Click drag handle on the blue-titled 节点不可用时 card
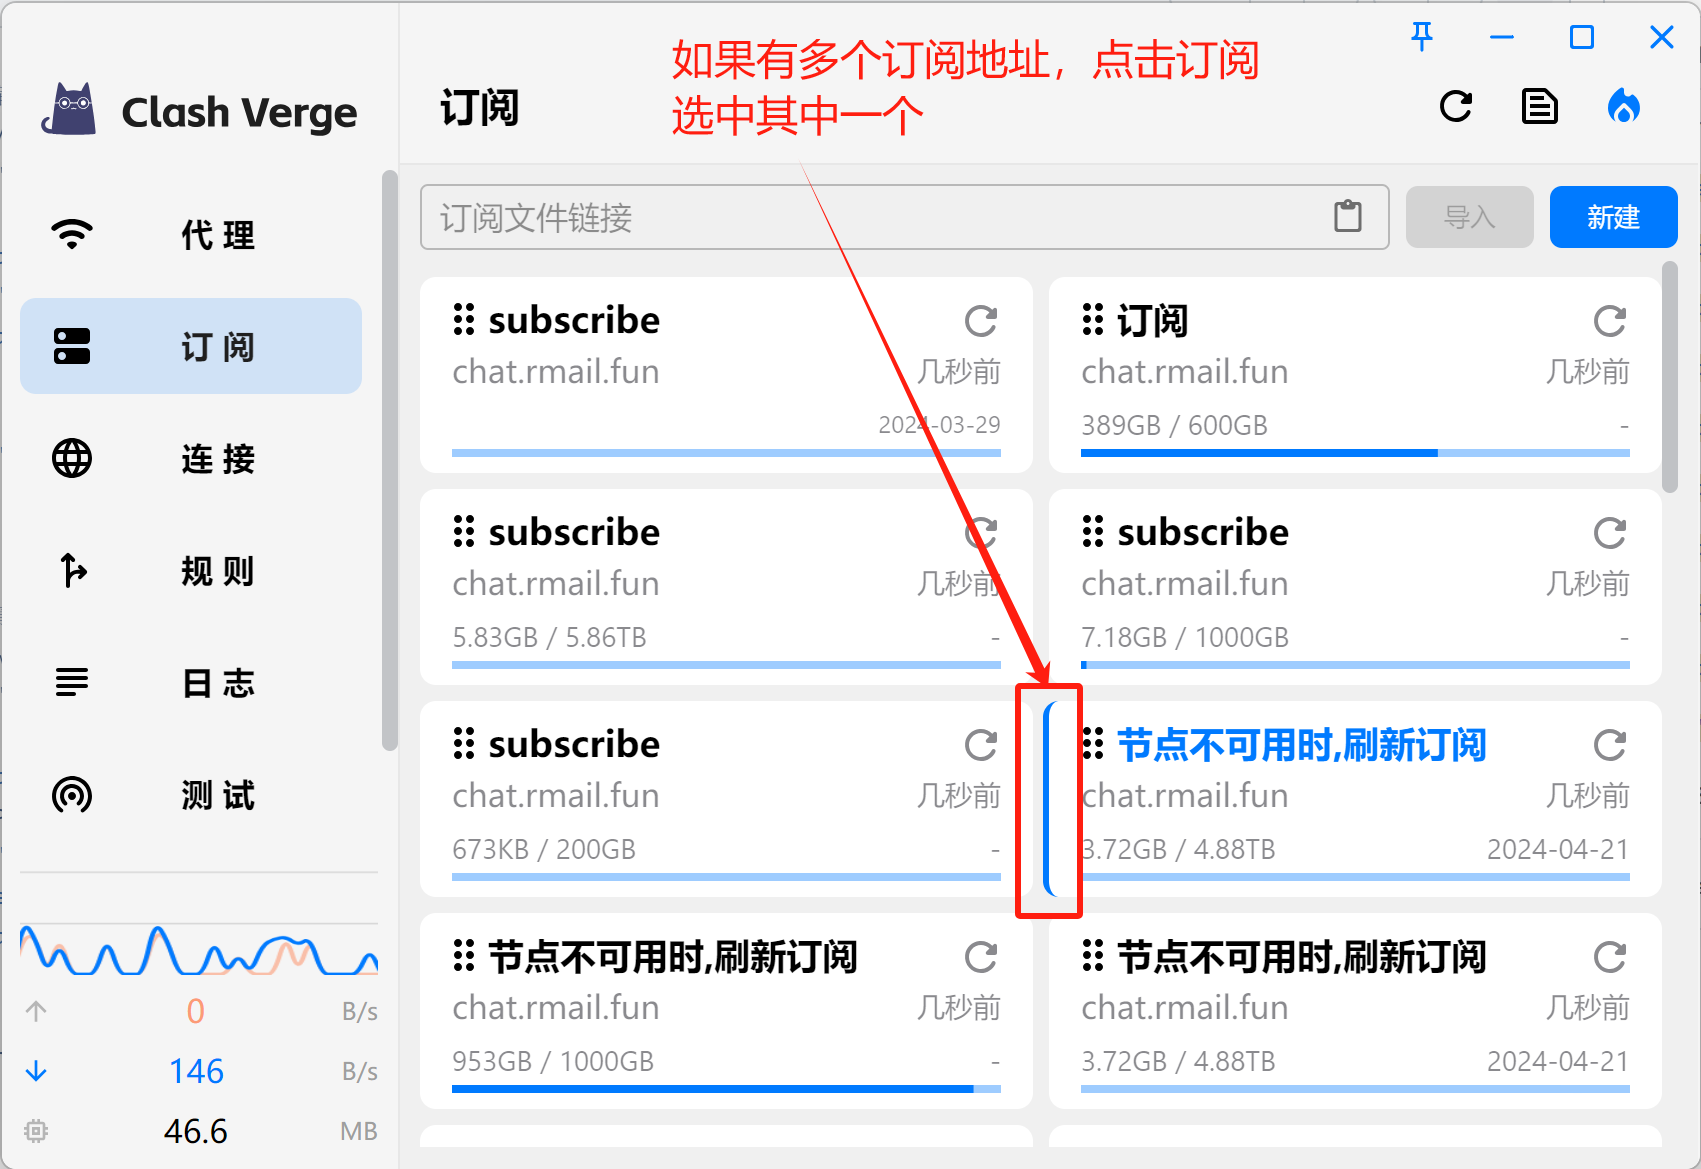The width and height of the screenshot is (1701, 1169). coord(1093,744)
